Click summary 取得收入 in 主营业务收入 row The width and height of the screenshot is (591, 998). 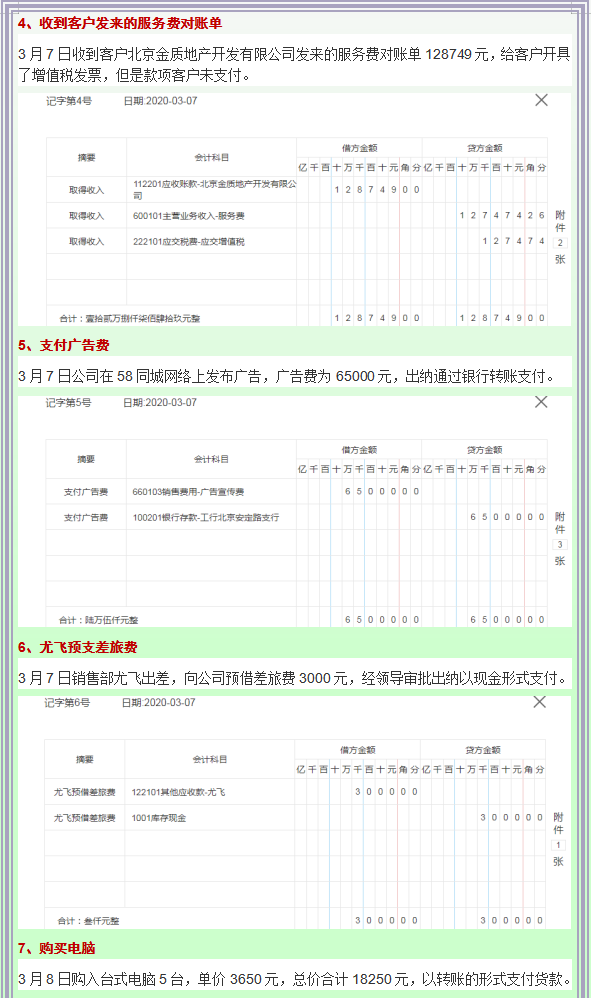pyautogui.click(x=87, y=216)
